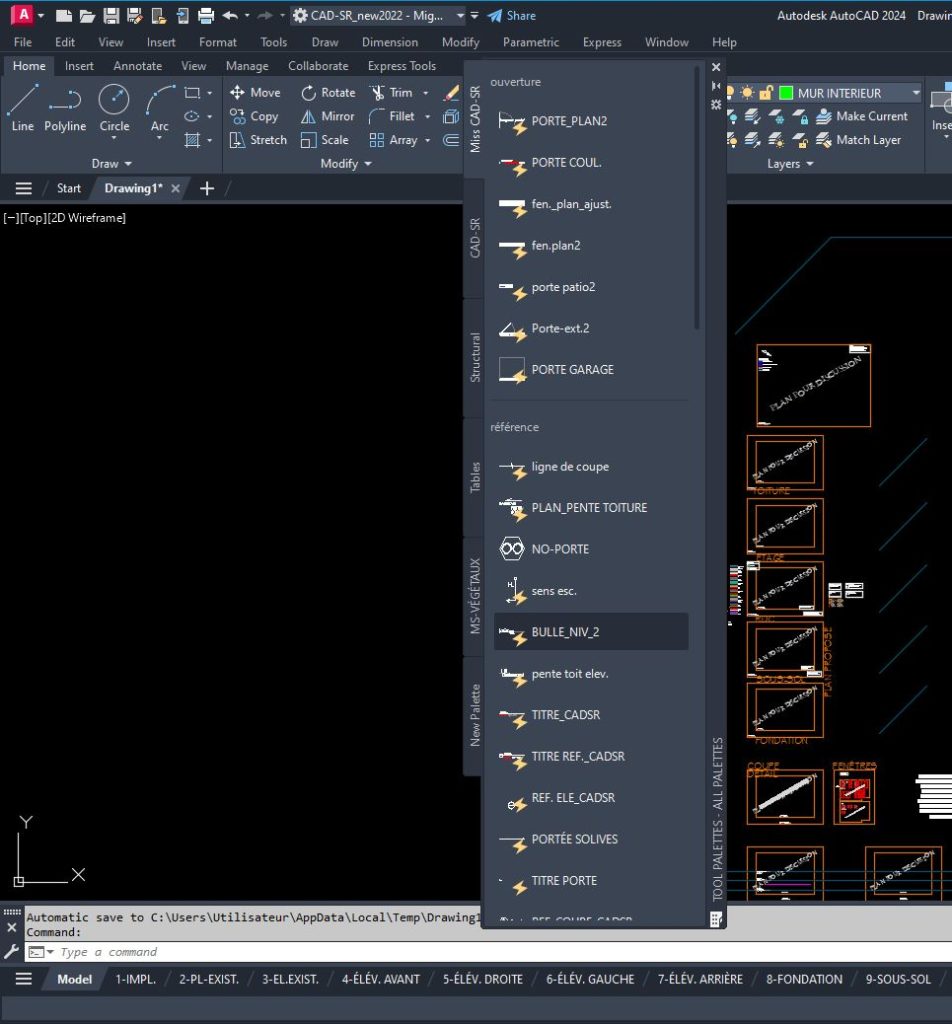Toggle layer freeze sun icon

[x=747, y=93]
